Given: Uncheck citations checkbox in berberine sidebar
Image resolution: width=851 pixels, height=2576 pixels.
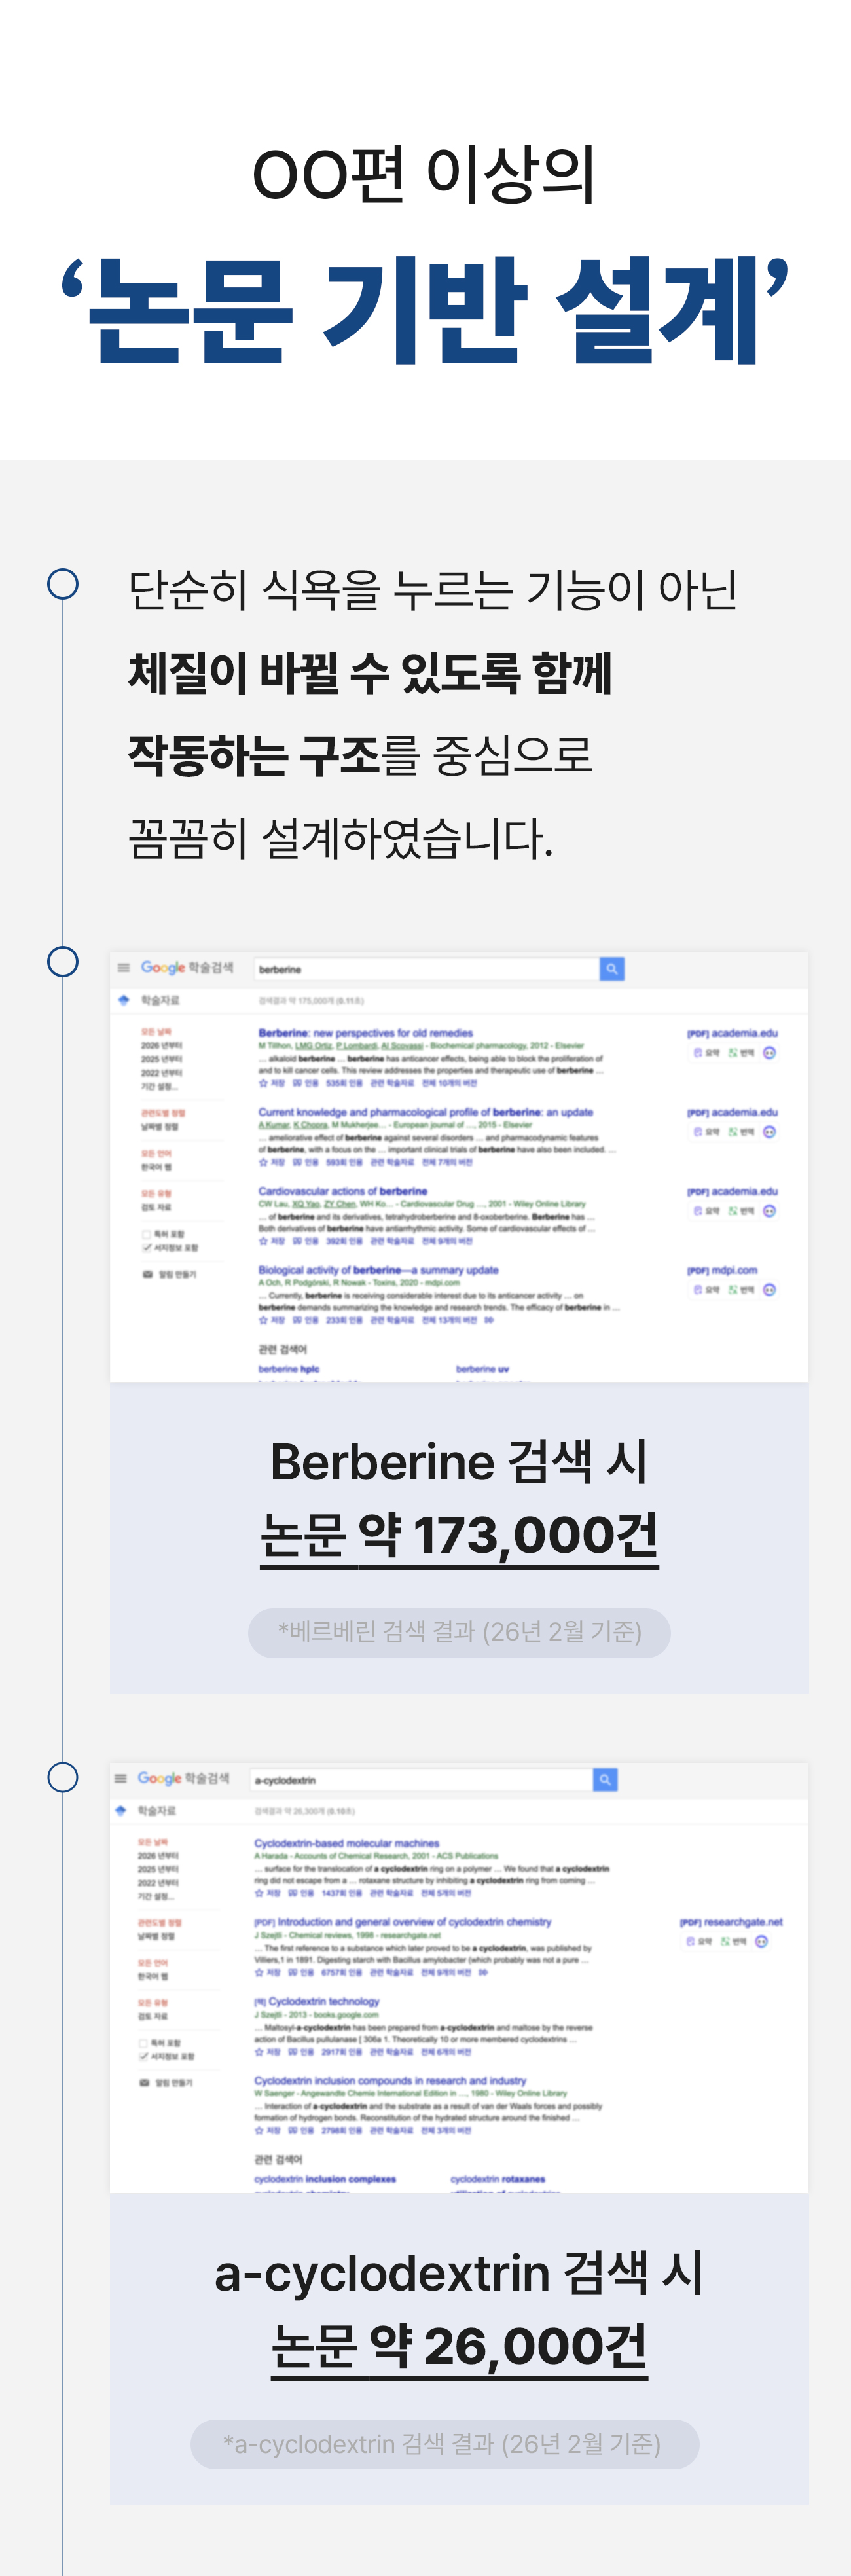Looking at the screenshot, I should [x=147, y=1248].
